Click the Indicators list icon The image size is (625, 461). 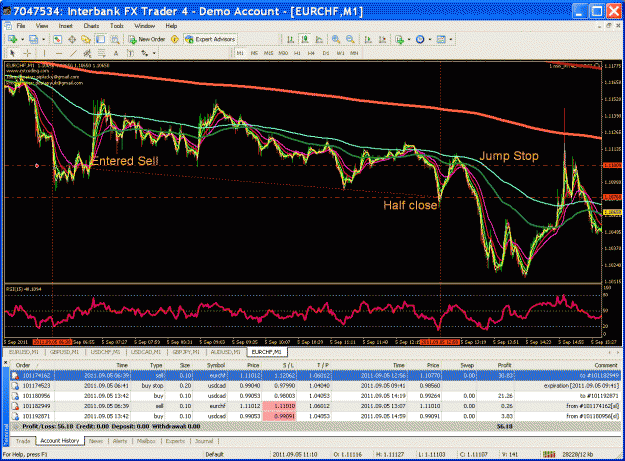click(399, 39)
